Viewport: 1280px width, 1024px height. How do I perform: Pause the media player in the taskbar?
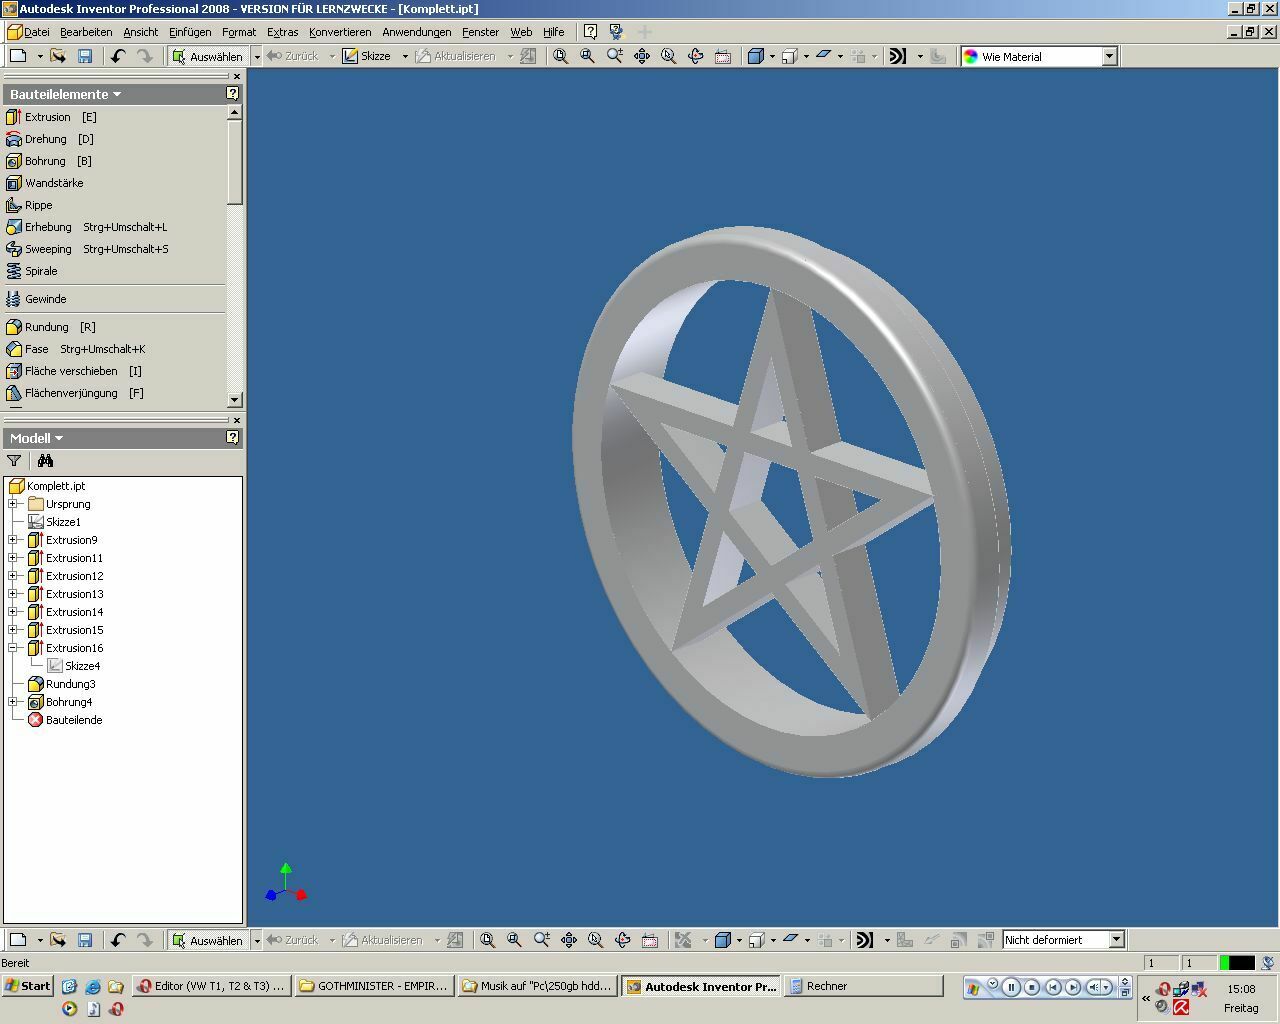tap(1011, 988)
